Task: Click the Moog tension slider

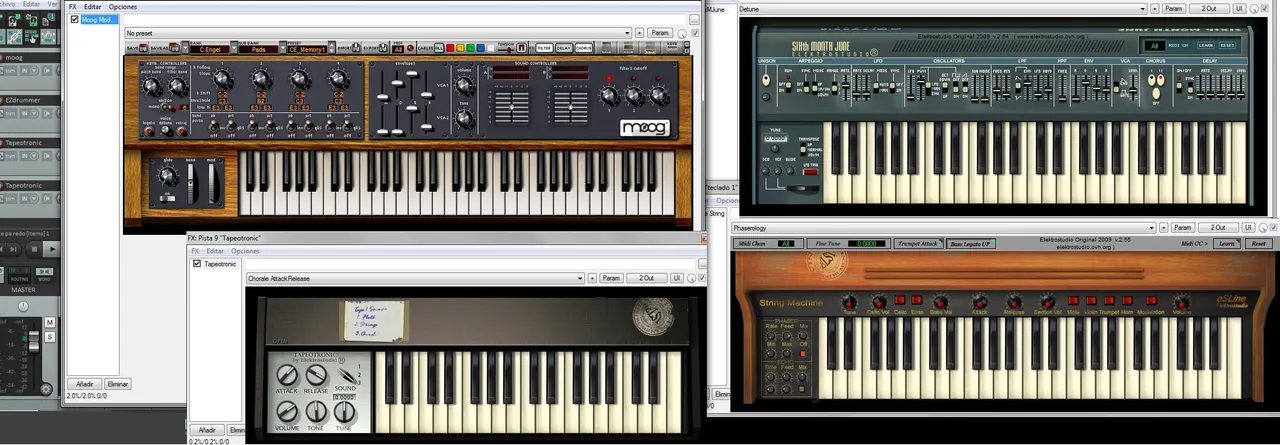Action: coord(506,50)
